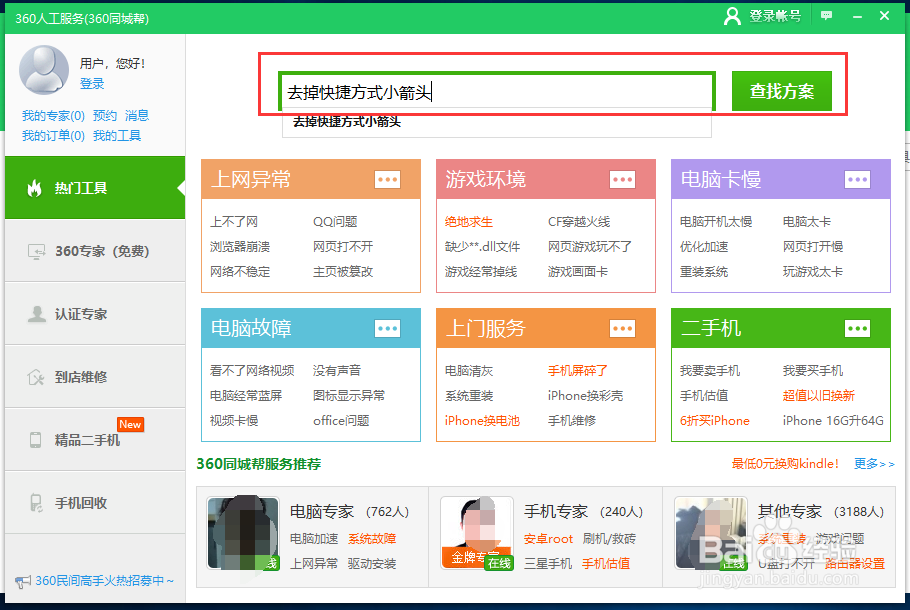Open more options for 二手机 card

(x=857, y=329)
